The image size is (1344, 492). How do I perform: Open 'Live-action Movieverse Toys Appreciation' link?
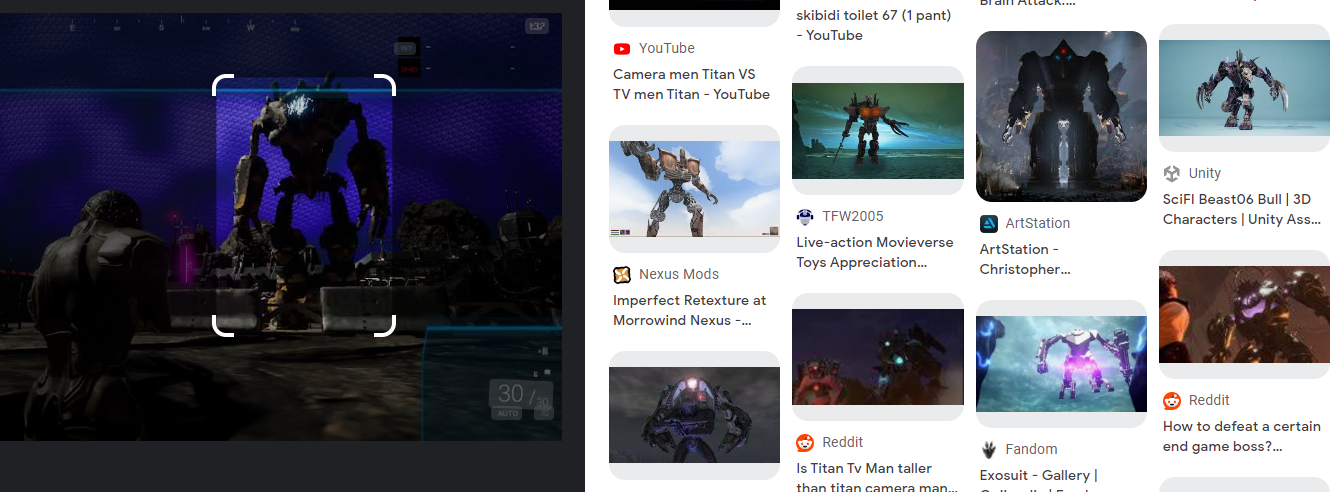point(875,252)
